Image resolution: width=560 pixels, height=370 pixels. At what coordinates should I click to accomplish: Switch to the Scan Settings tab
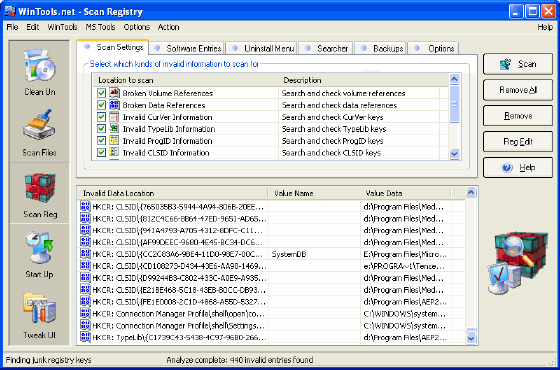tap(112, 47)
